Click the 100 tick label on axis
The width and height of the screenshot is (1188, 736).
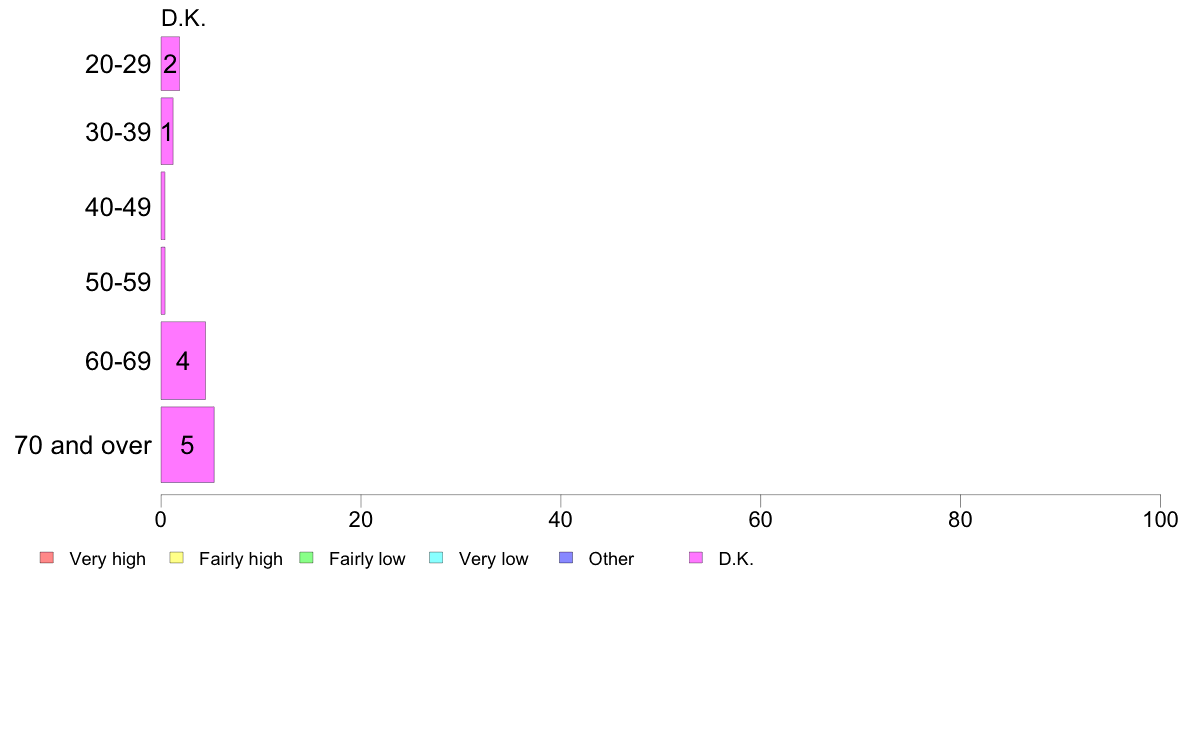1160,519
